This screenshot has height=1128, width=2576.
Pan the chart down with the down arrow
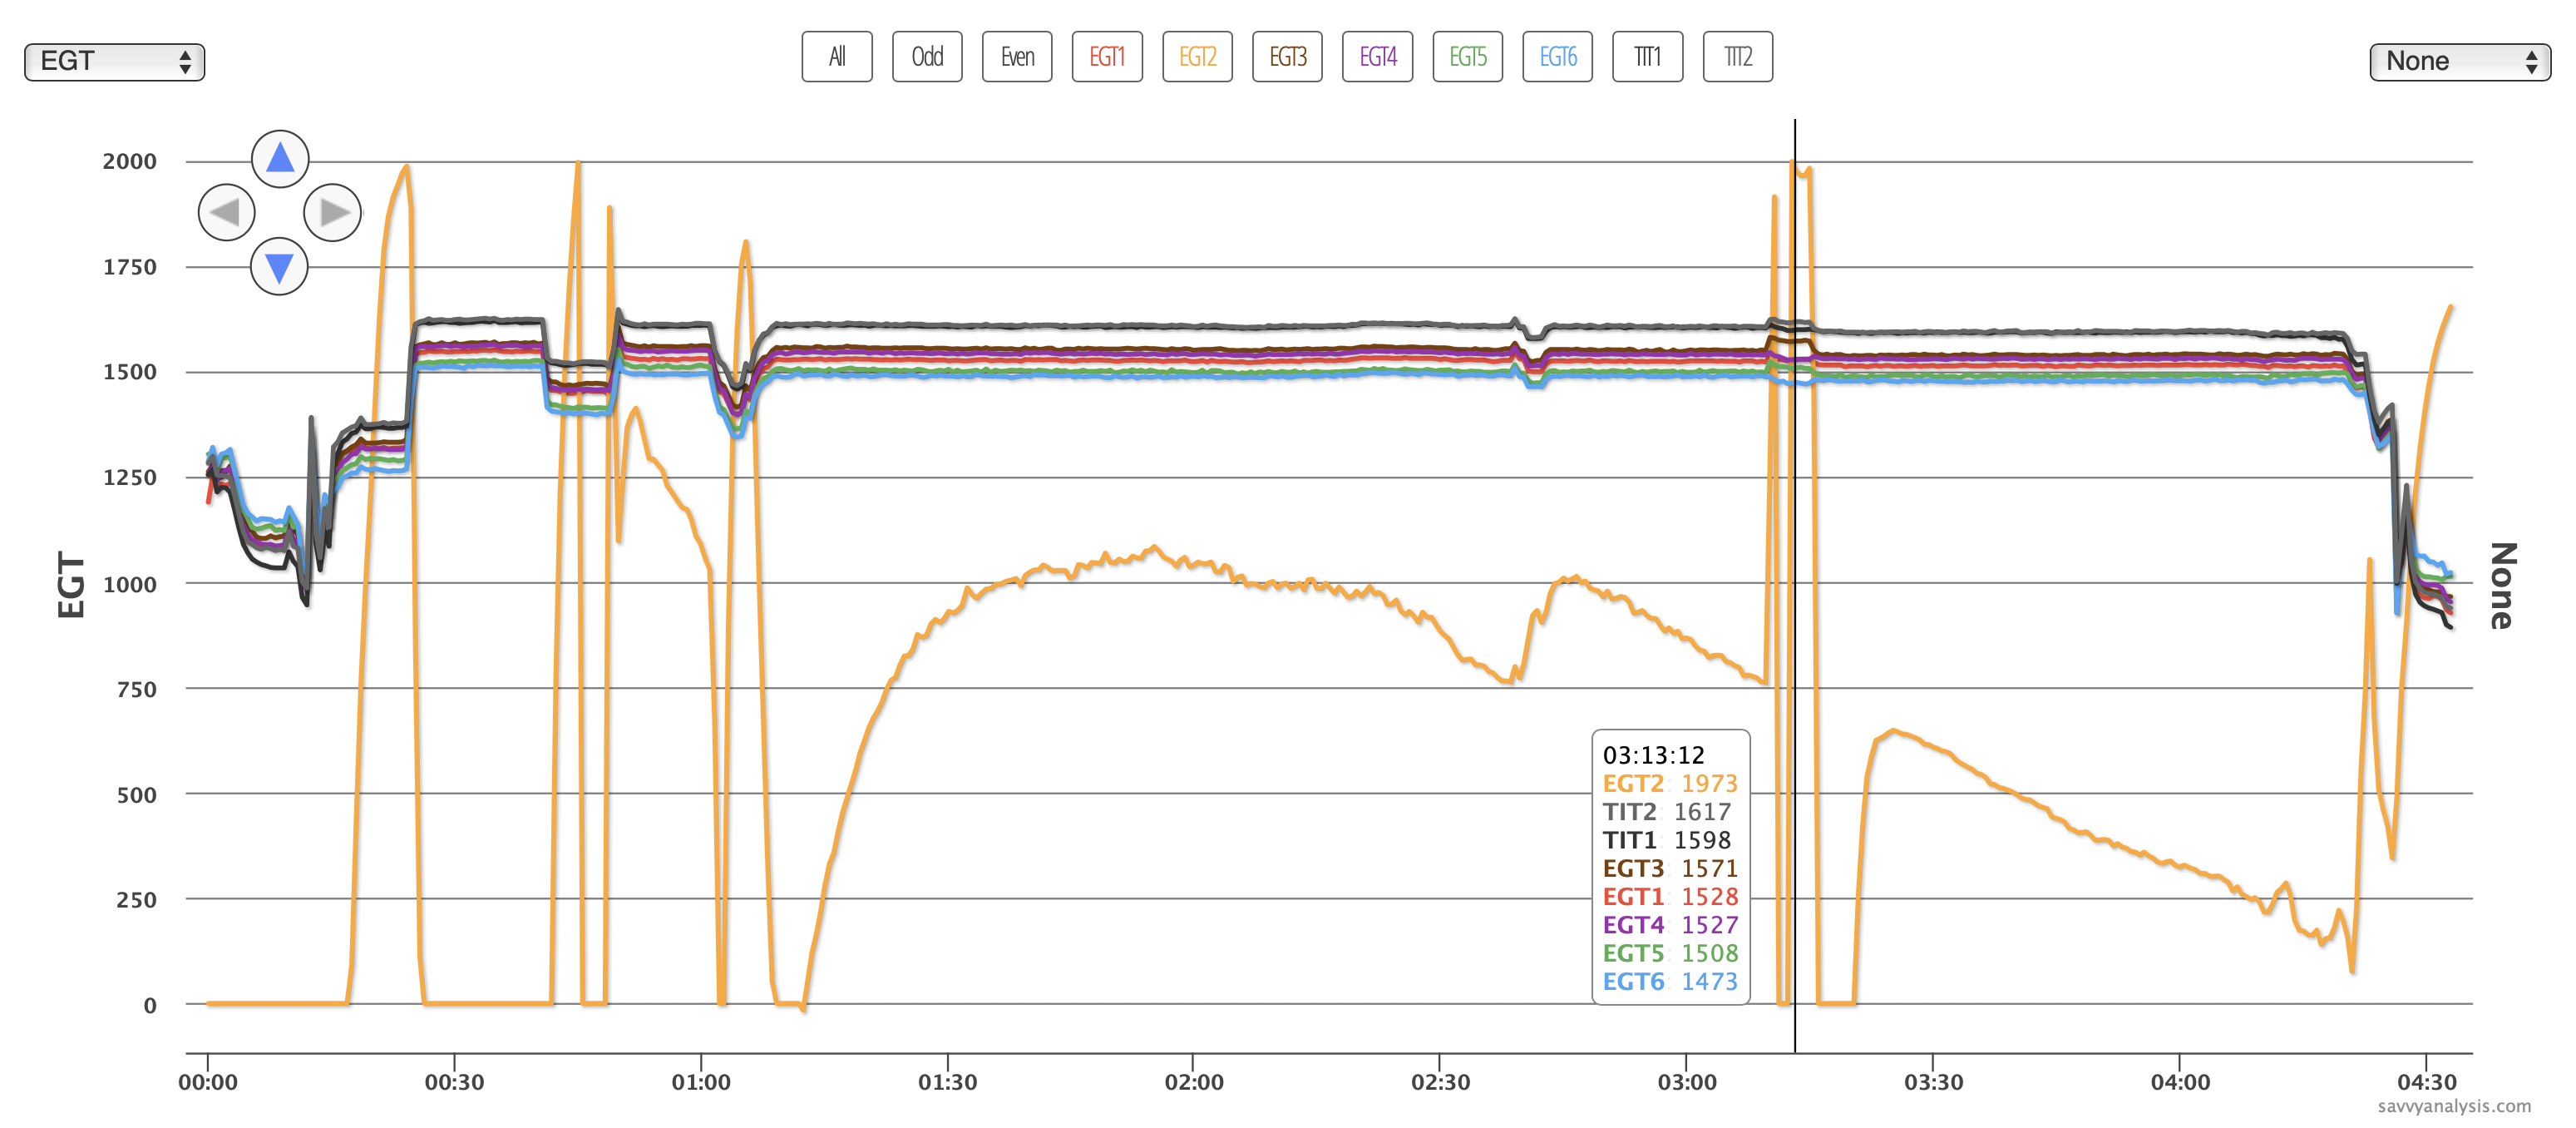(x=279, y=267)
